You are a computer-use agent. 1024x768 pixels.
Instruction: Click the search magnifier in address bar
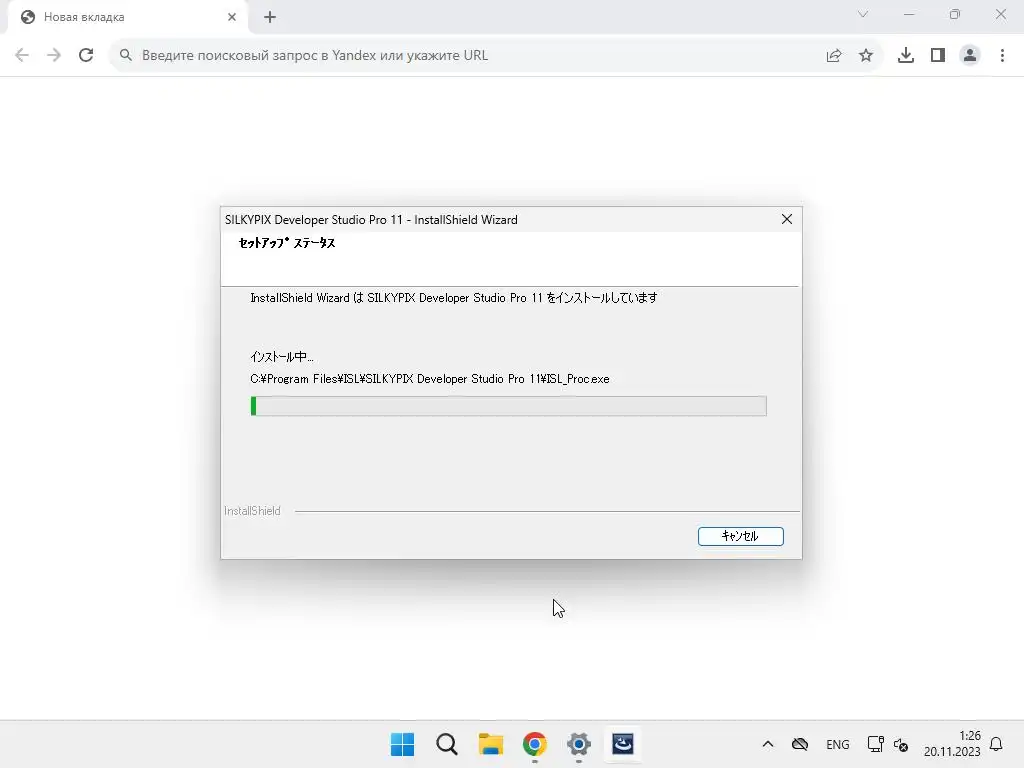tap(126, 56)
